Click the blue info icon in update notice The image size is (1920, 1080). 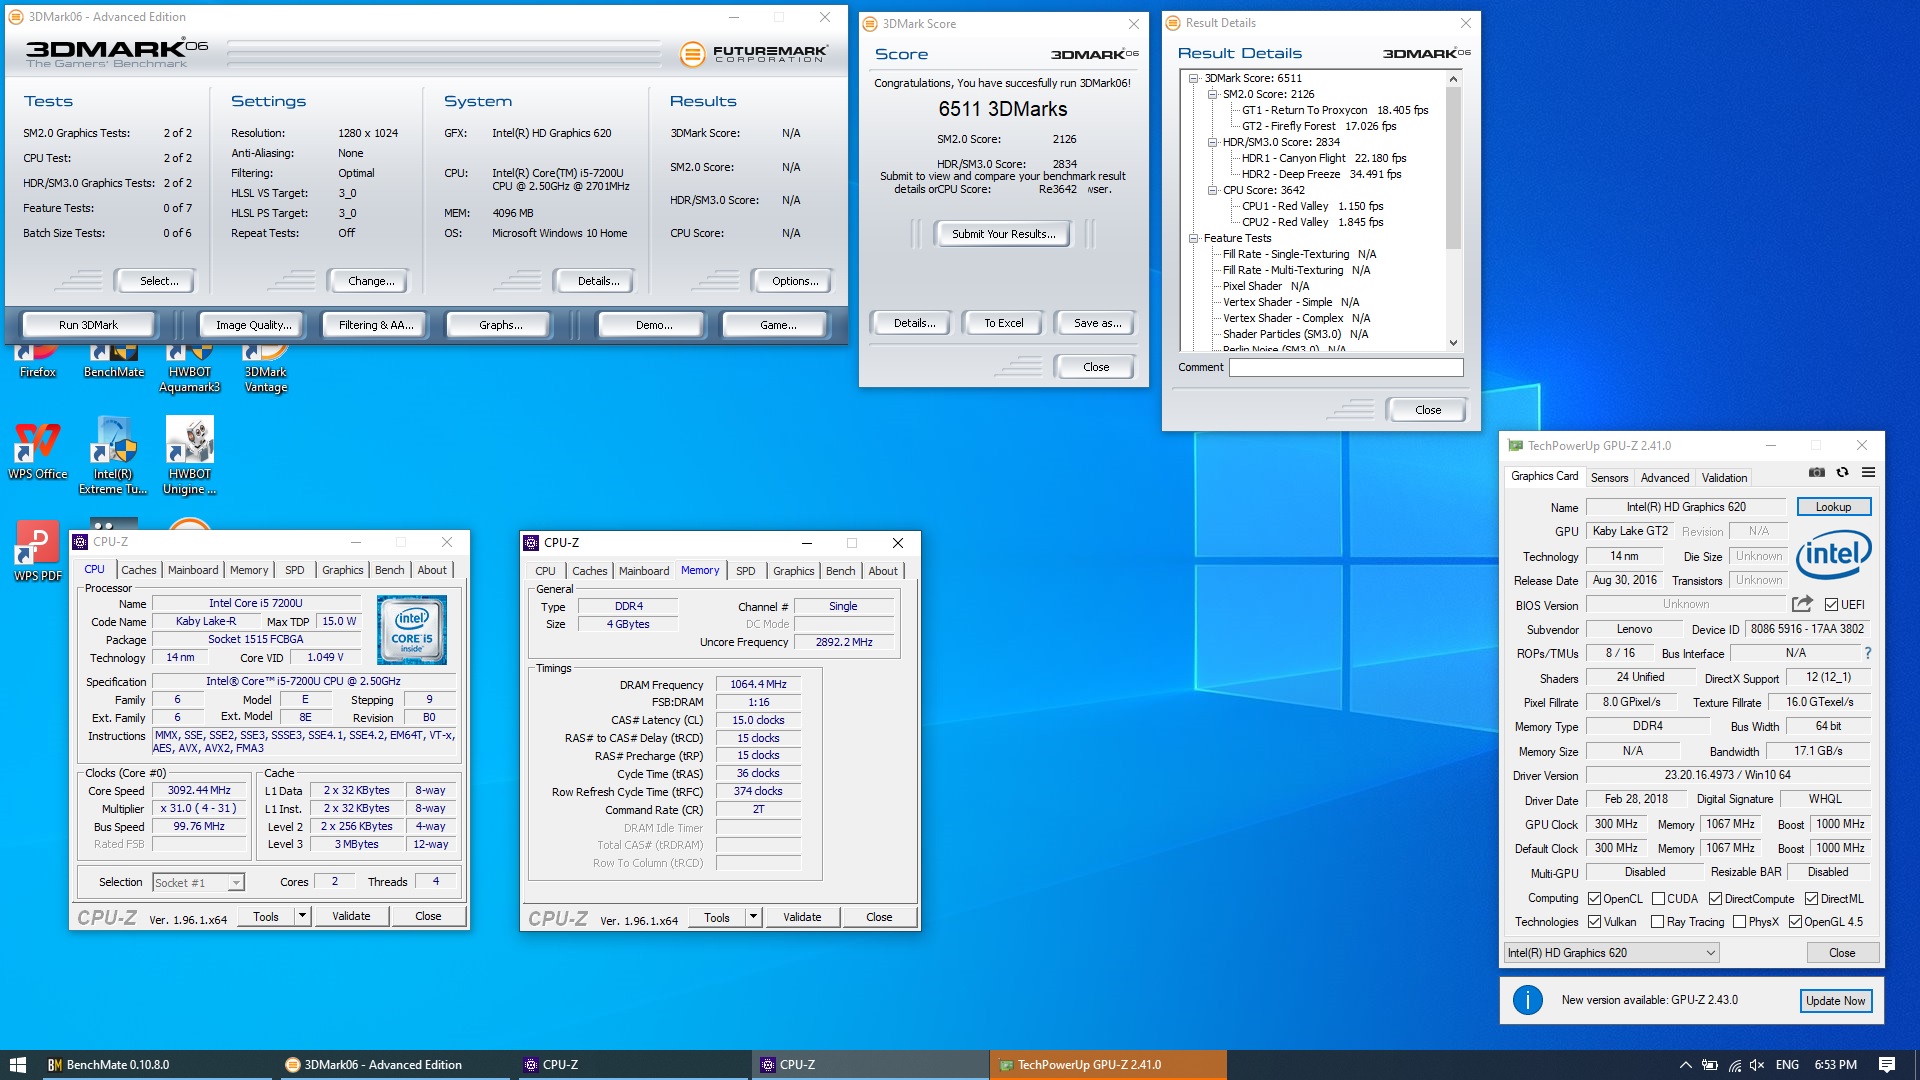[1527, 1000]
